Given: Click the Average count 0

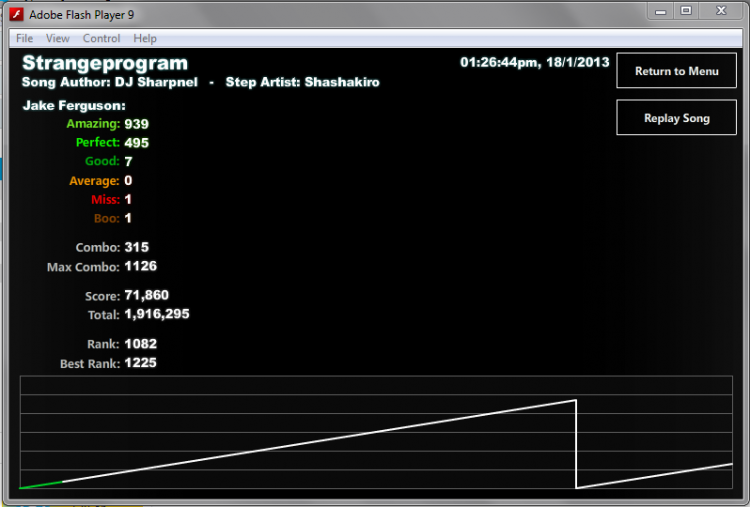Looking at the screenshot, I should click(x=128, y=180).
